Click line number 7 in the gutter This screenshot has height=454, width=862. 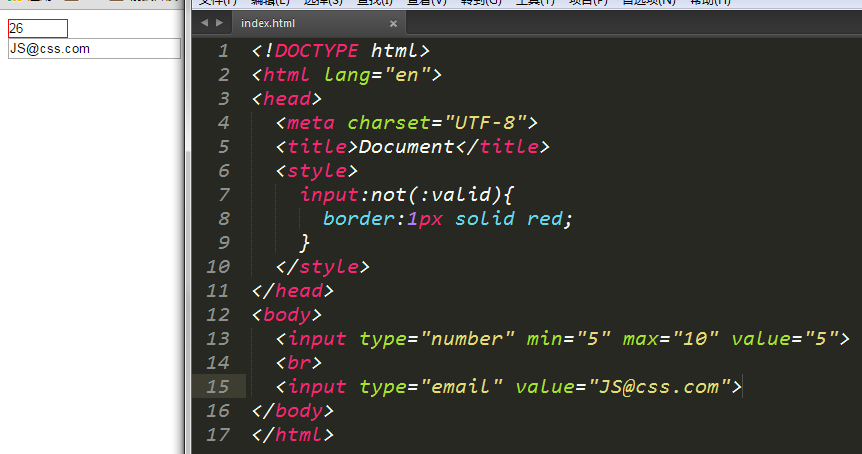point(223,195)
